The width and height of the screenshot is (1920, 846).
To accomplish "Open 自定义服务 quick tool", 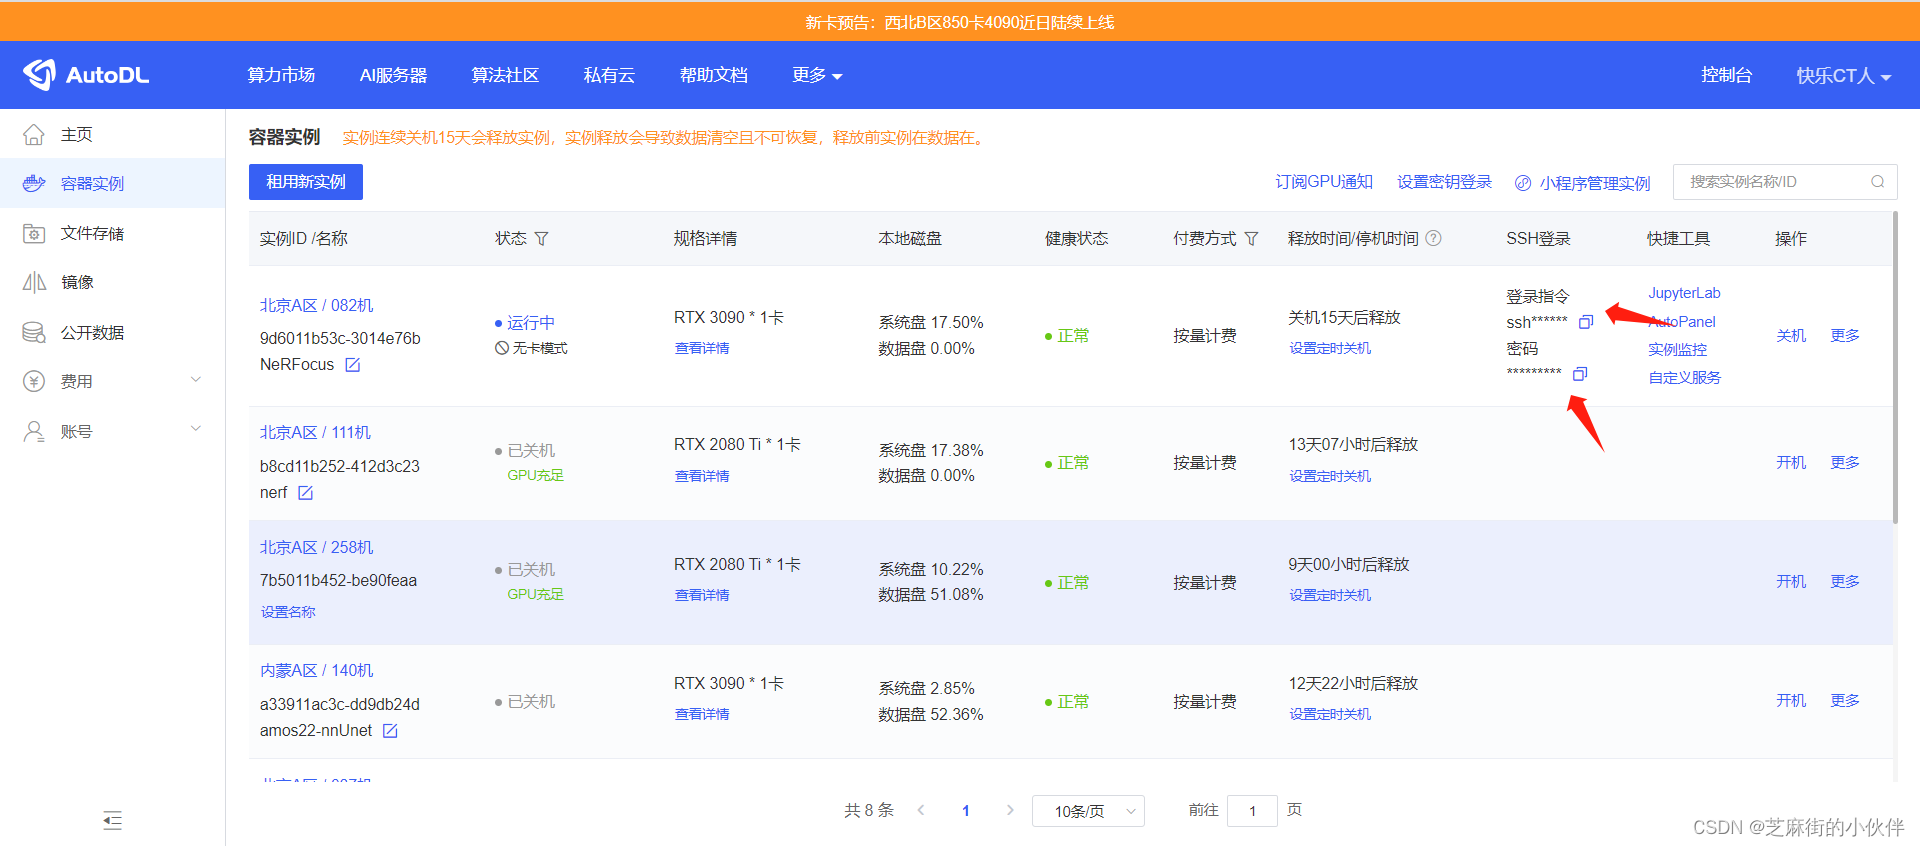I will (x=1684, y=377).
